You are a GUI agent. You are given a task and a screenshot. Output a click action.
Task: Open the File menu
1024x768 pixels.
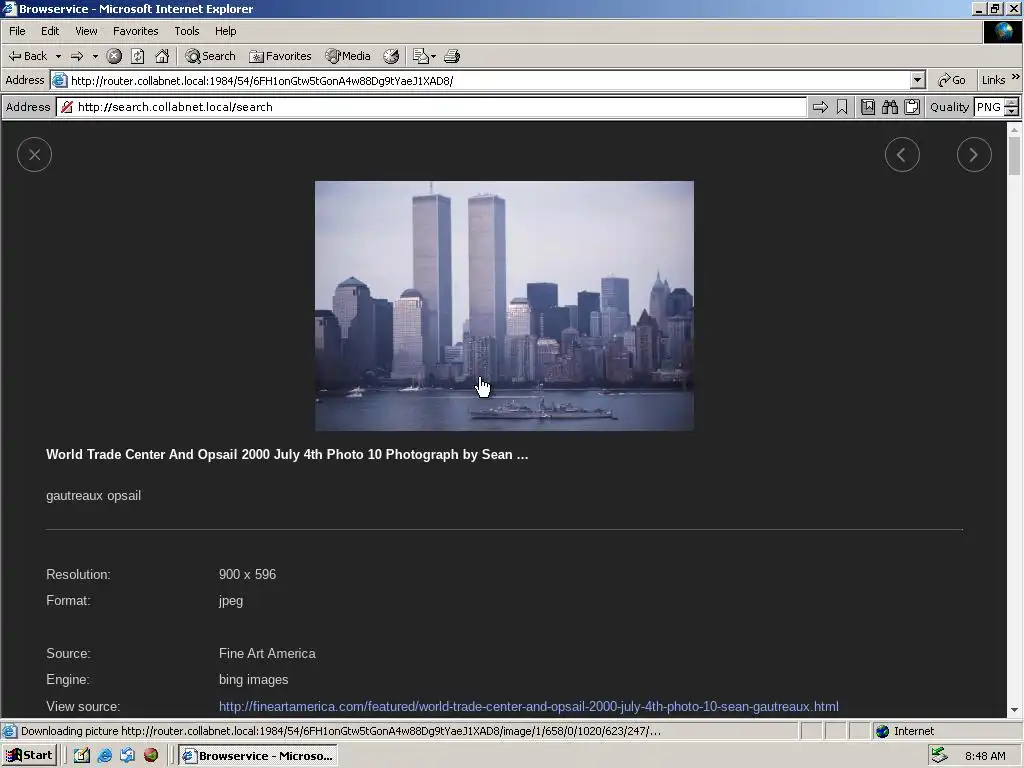click(x=17, y=31)
